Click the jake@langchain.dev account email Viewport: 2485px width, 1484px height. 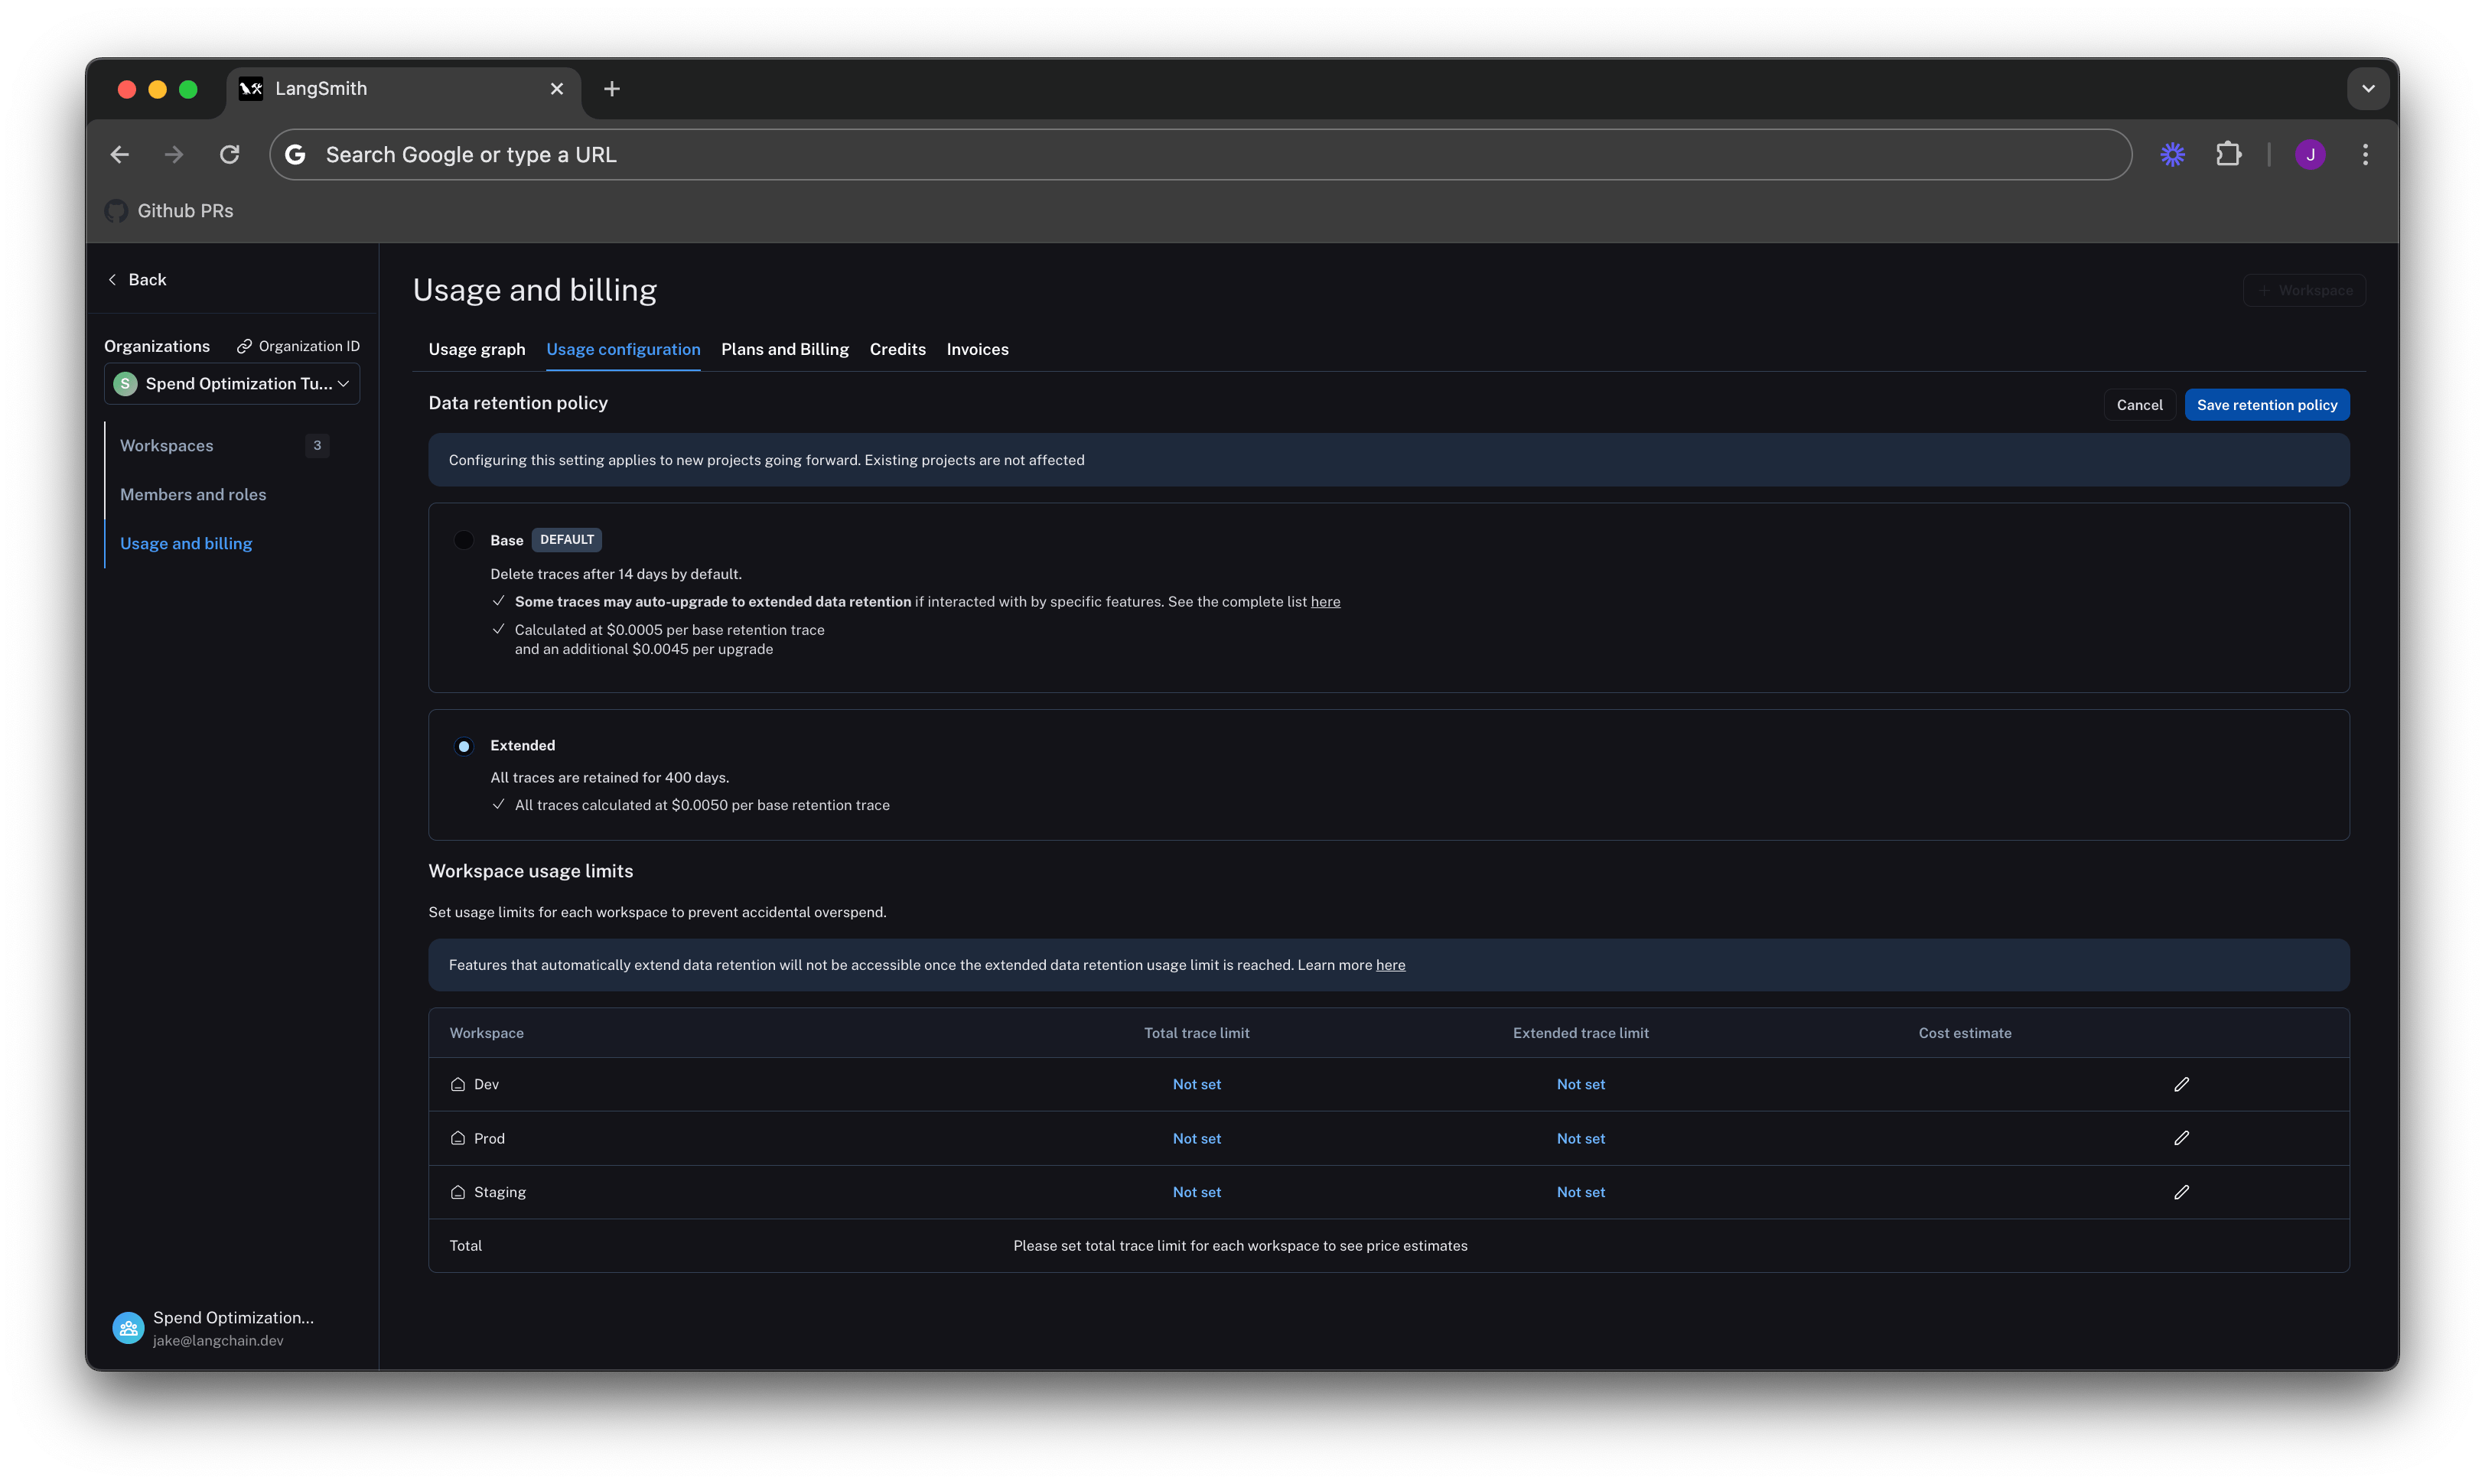pos(218,1342)
